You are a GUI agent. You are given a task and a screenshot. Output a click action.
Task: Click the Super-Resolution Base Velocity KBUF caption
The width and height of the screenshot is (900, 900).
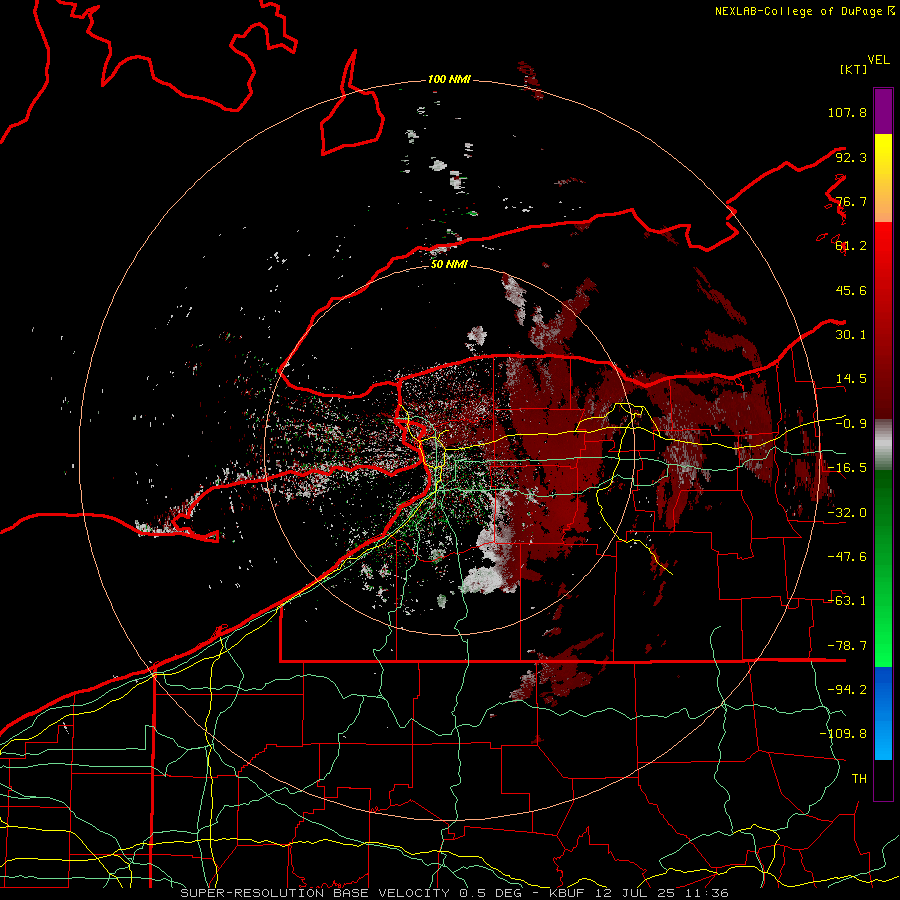point(455,893)
